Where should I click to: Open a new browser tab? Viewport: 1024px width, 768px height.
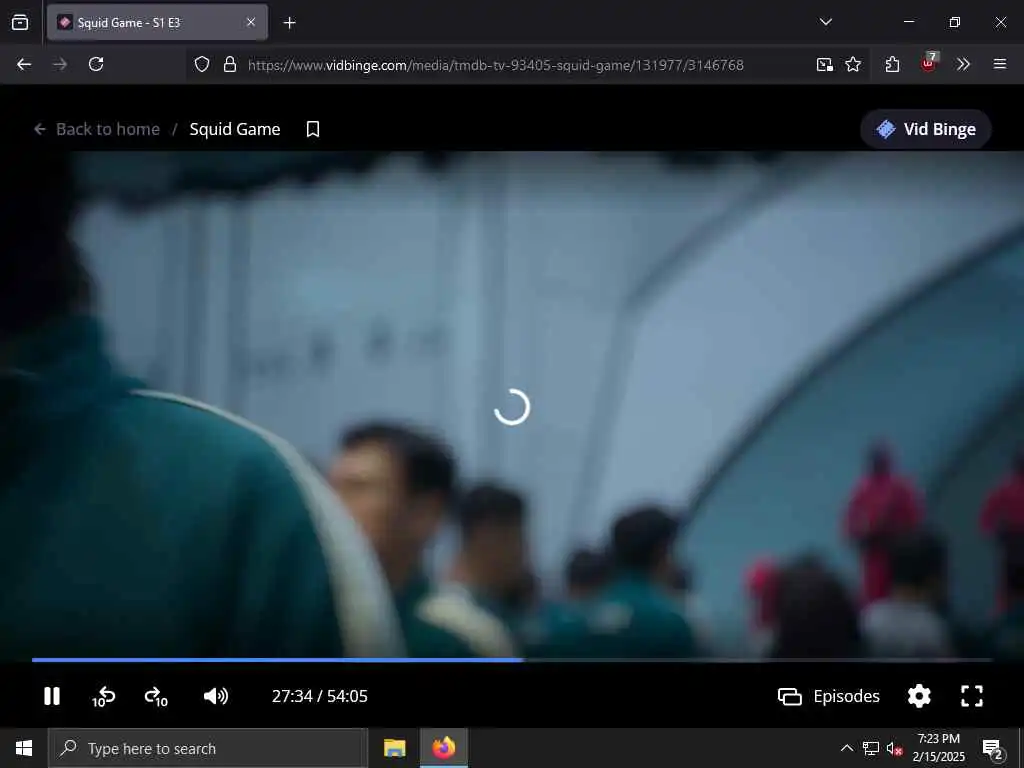289,23
